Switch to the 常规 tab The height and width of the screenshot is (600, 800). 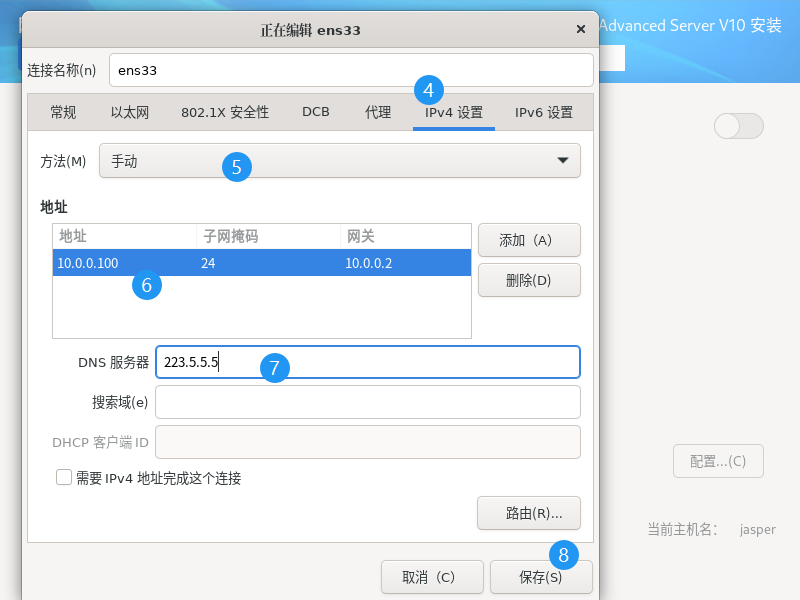[63, 112]
